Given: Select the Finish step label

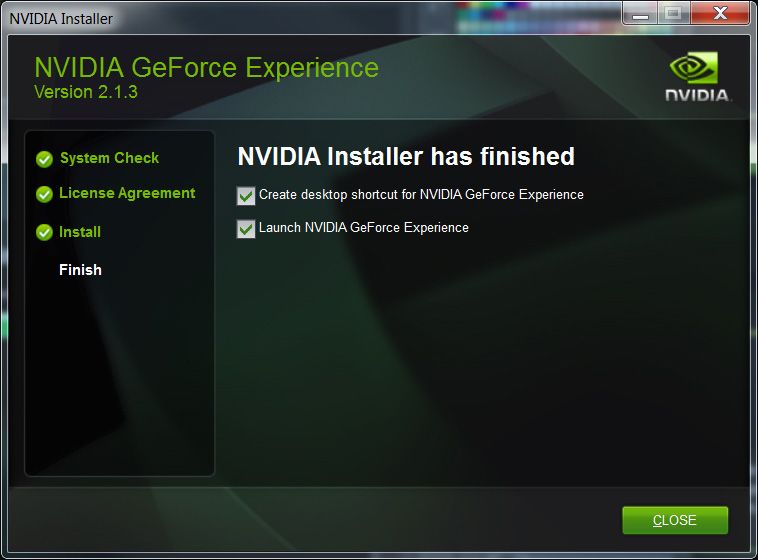Looking at the screenshot, I should click(80, 270).
